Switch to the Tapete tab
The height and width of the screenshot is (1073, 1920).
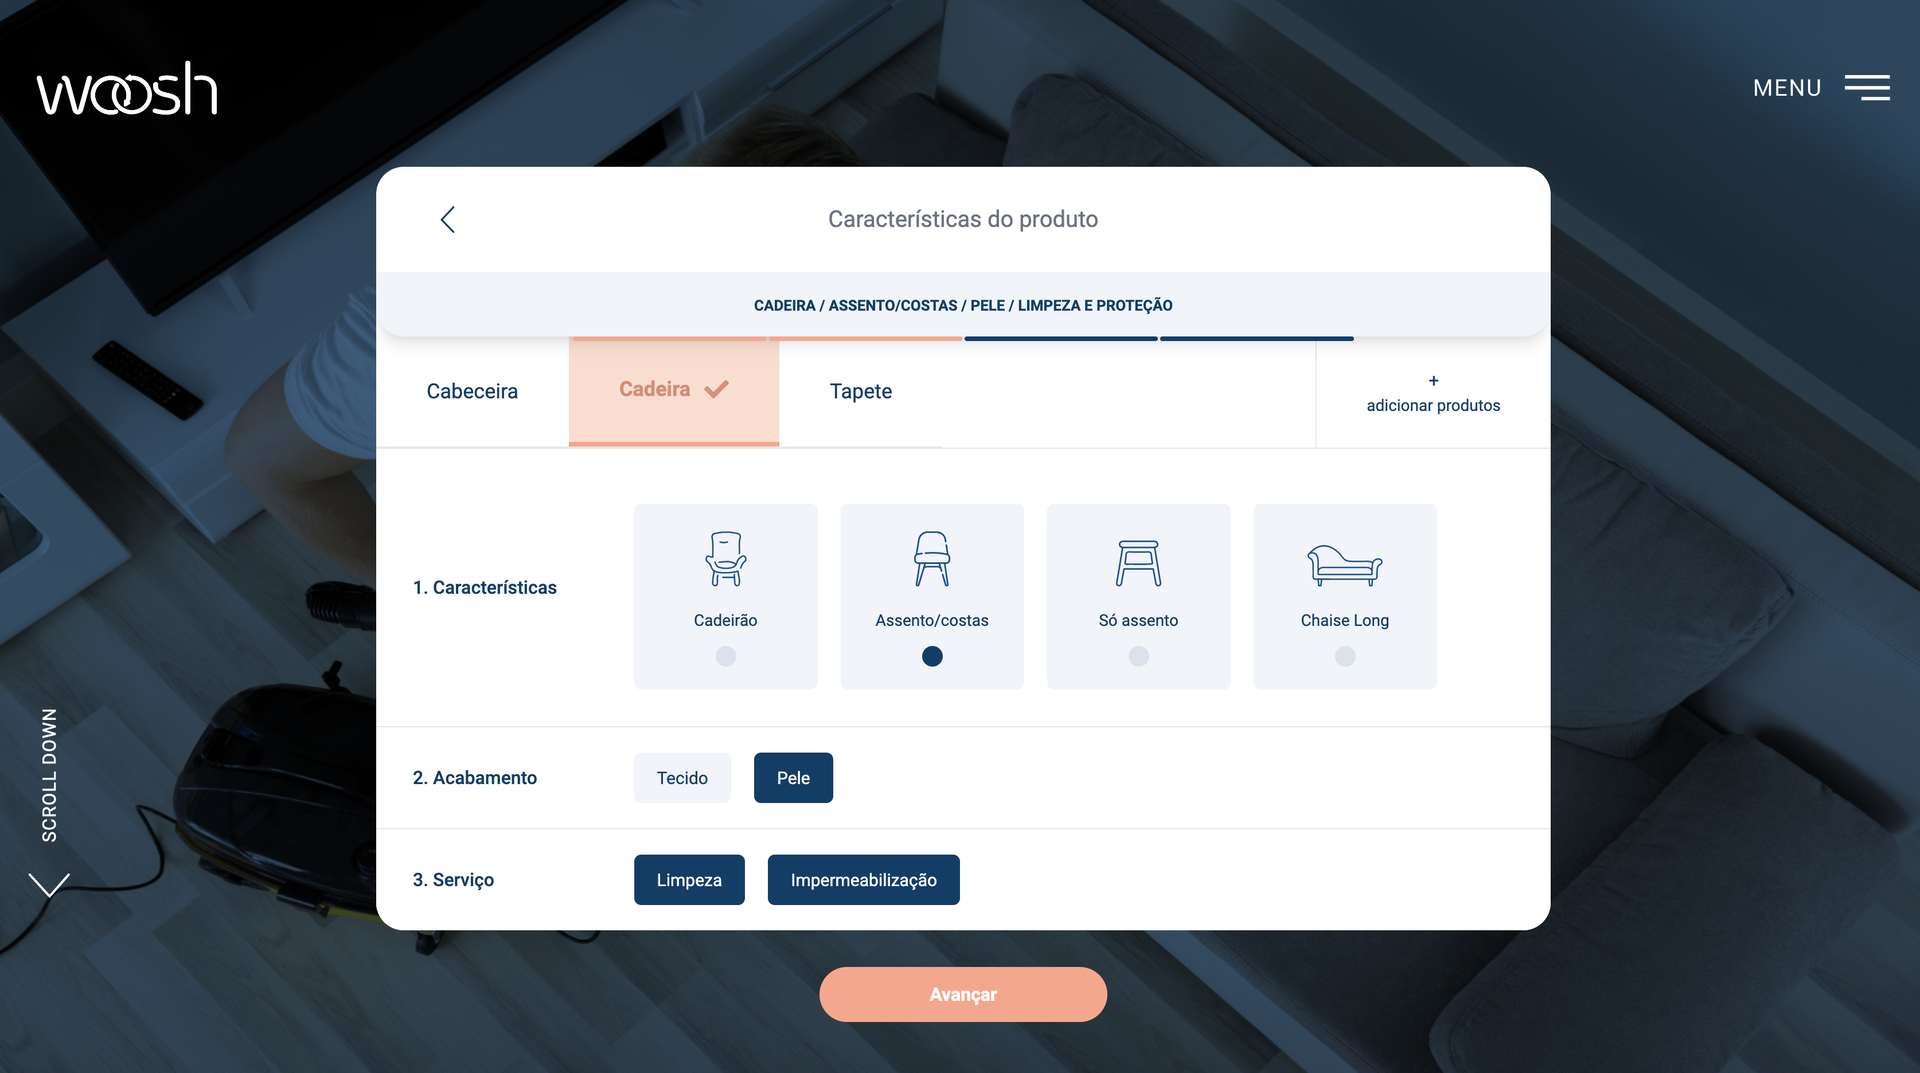(860, 392)
